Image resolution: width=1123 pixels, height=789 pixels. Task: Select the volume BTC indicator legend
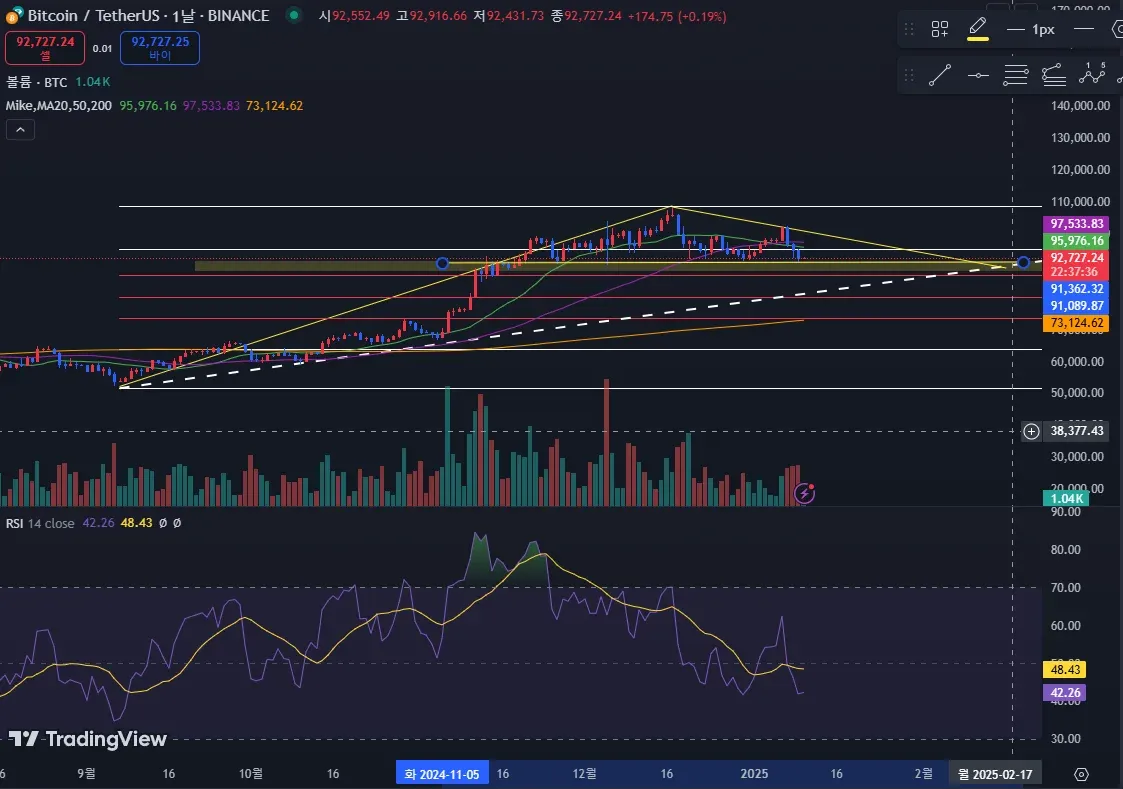[x=37, y=82]
